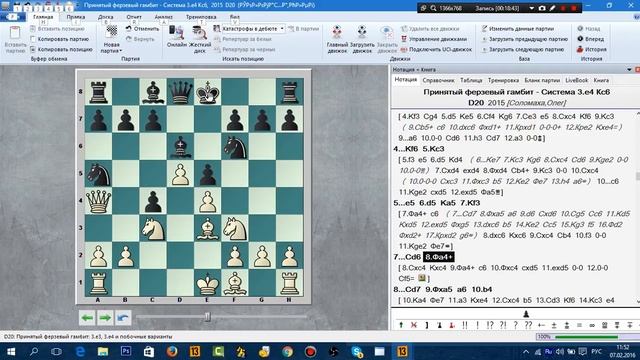Click the blue take-back arrow below the board
This screenshot has width=640, height=360.
coord(123,318)
